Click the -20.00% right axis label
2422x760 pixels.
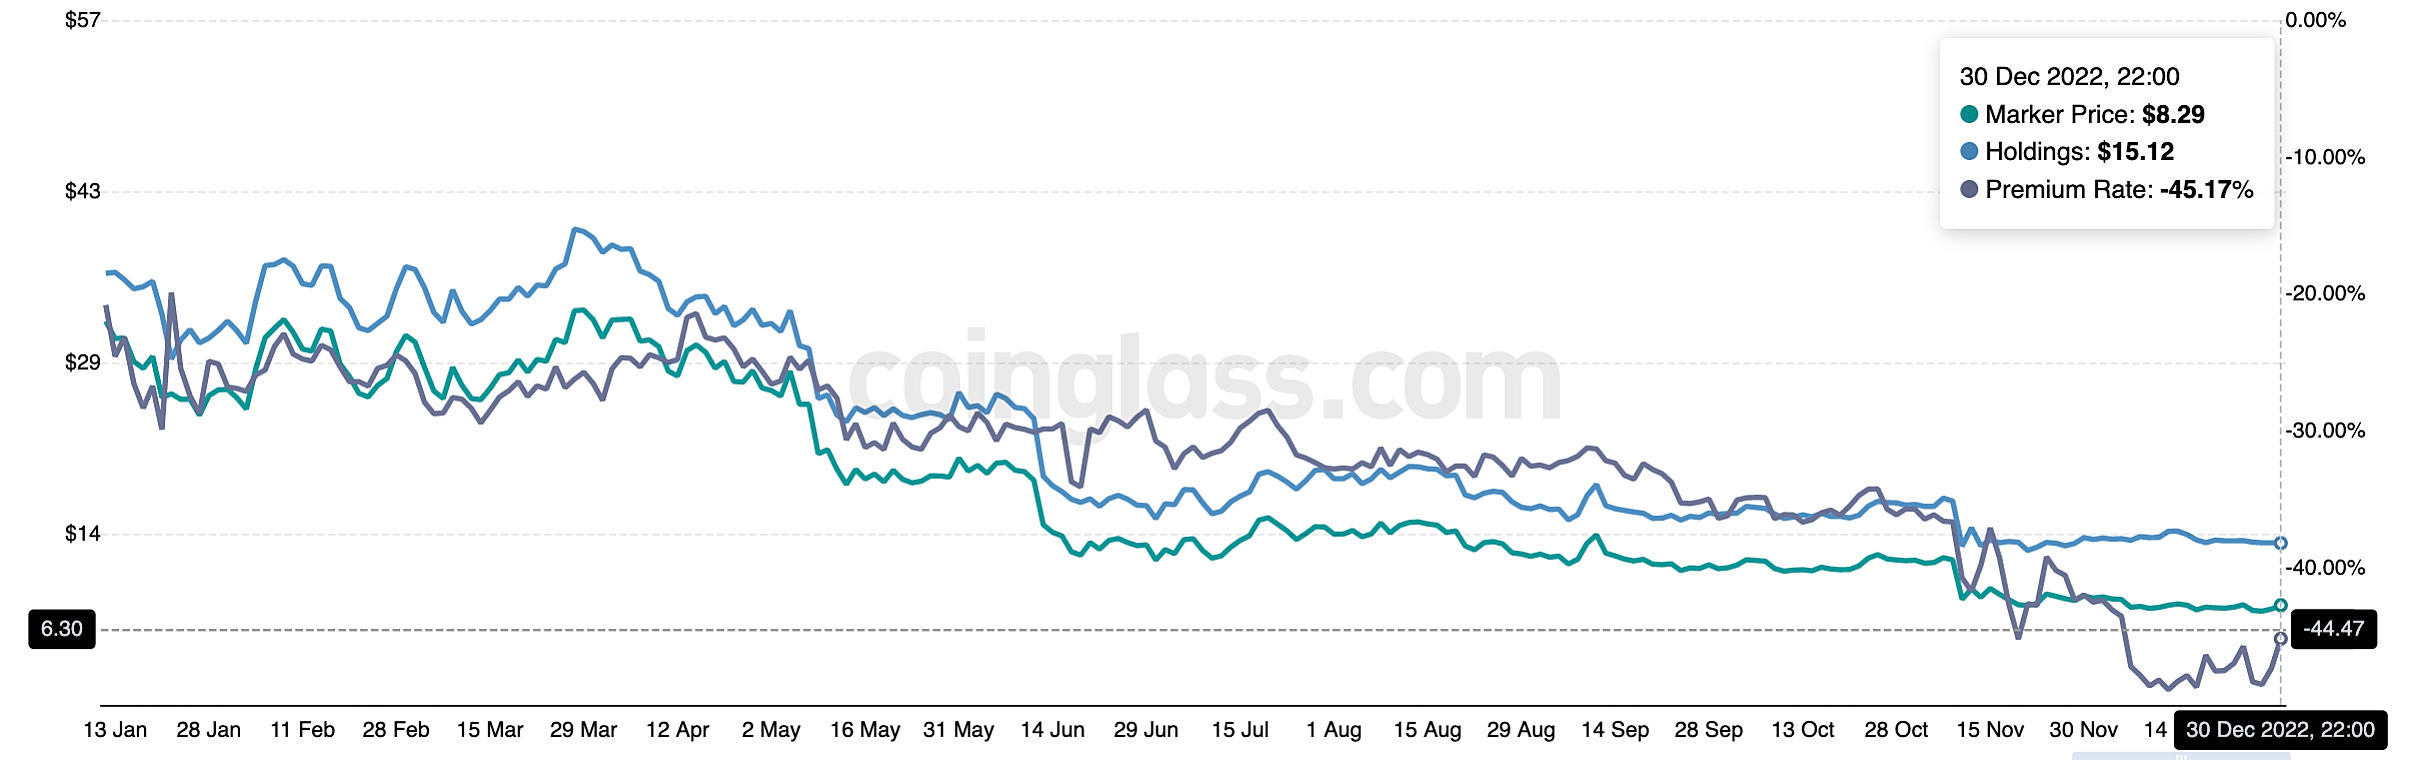(x=2326, y=293)
